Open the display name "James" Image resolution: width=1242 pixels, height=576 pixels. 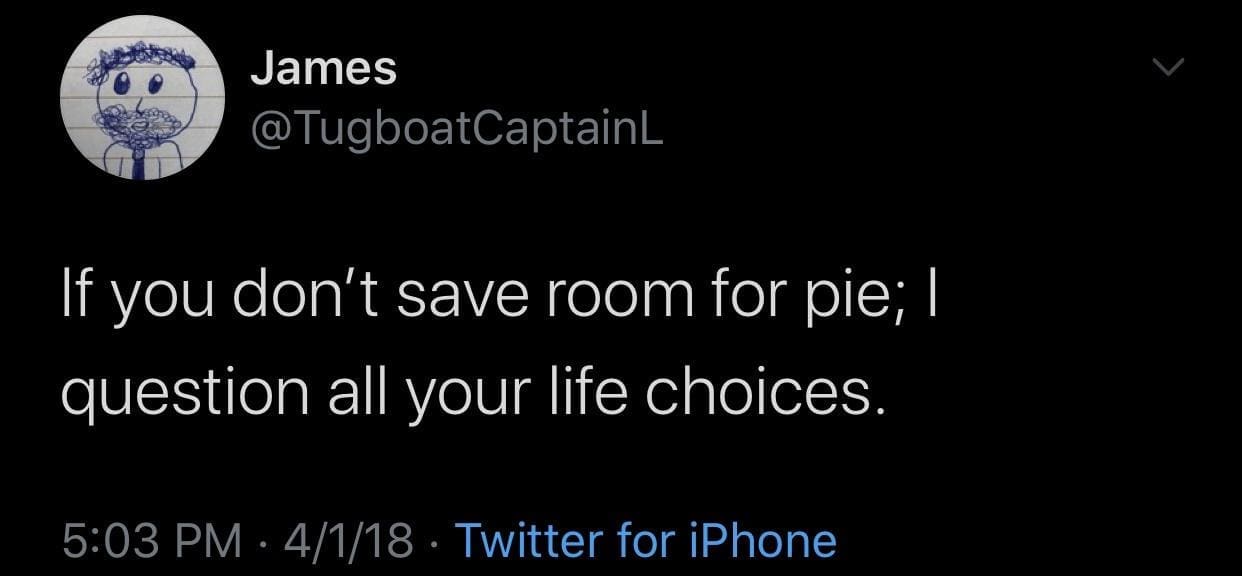coord(322,69)
